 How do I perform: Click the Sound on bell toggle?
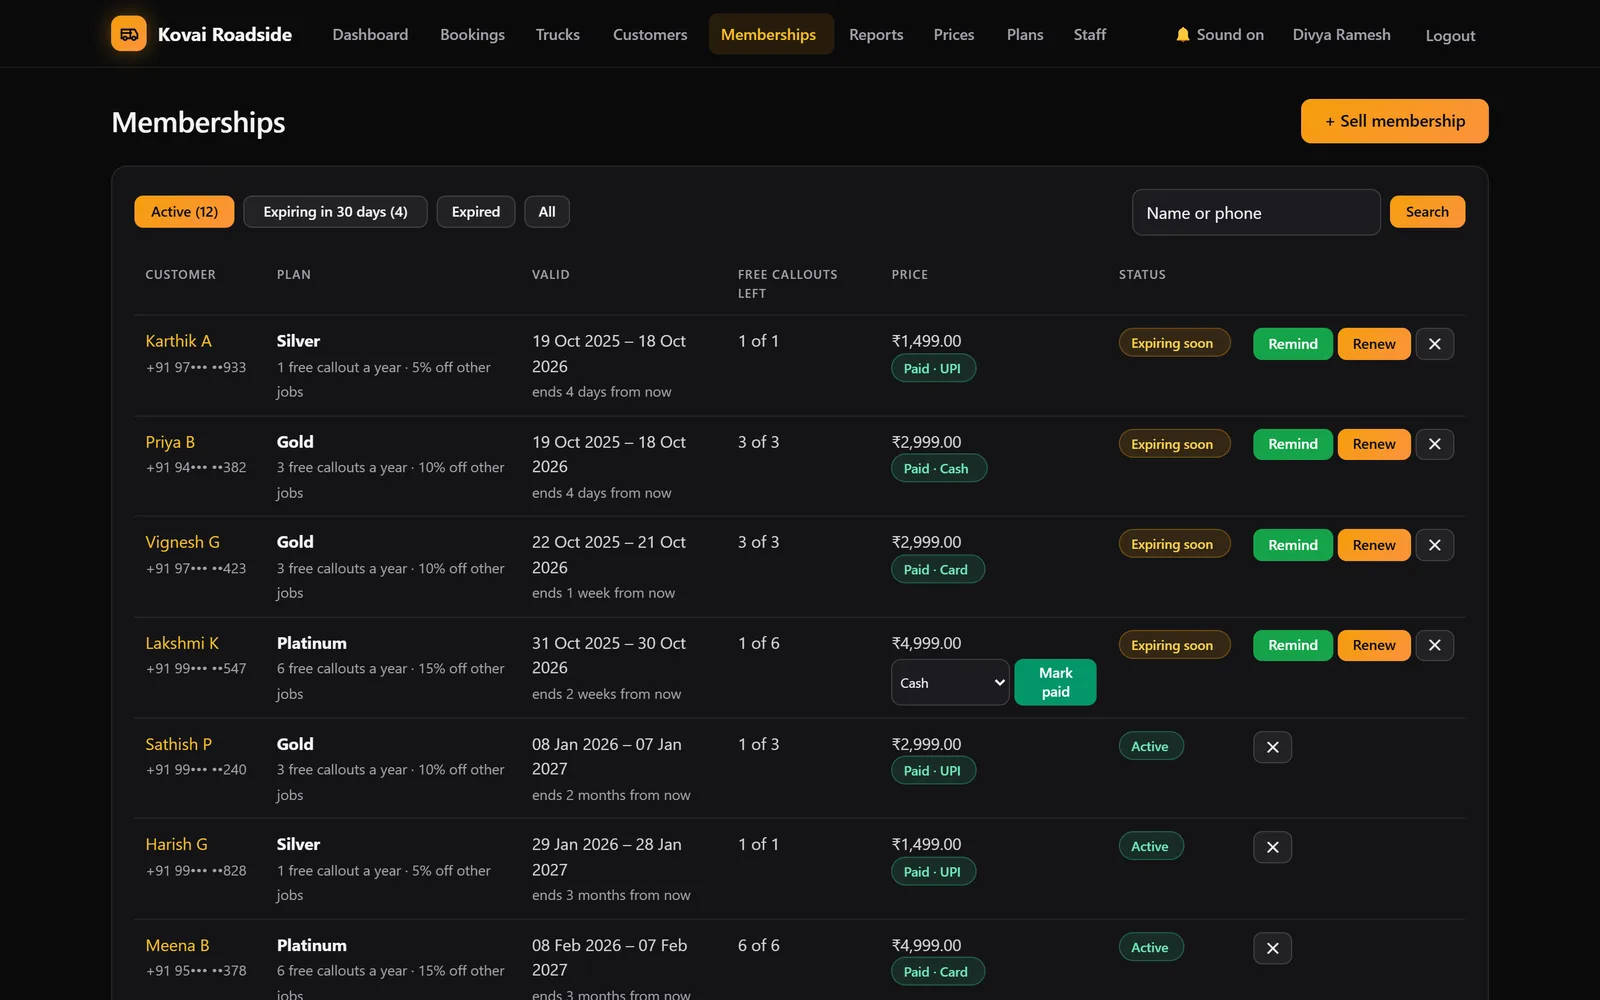coord(1219,35)
